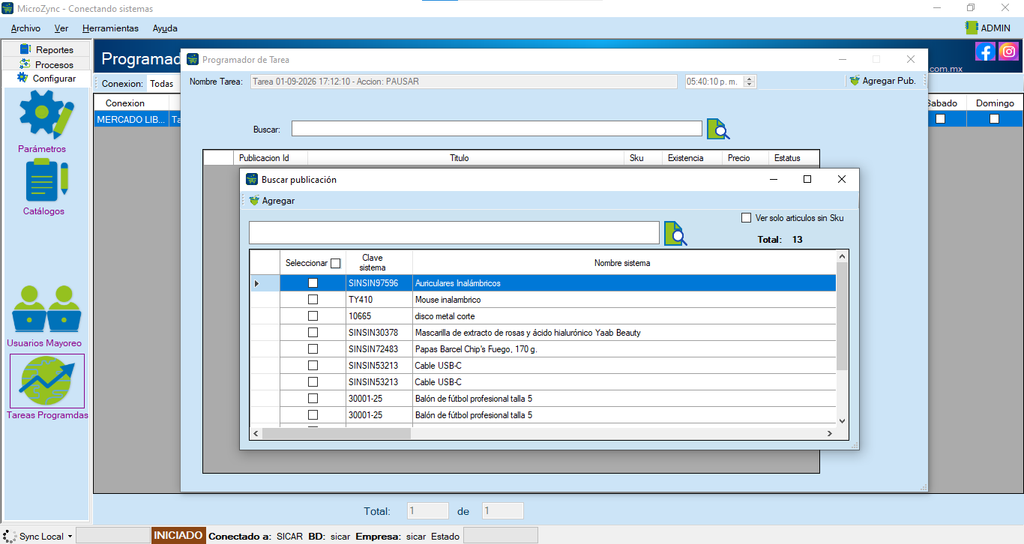Click Clave sistema column header
The height and width of the screenshot is (544, 1024).
[379, 263]
